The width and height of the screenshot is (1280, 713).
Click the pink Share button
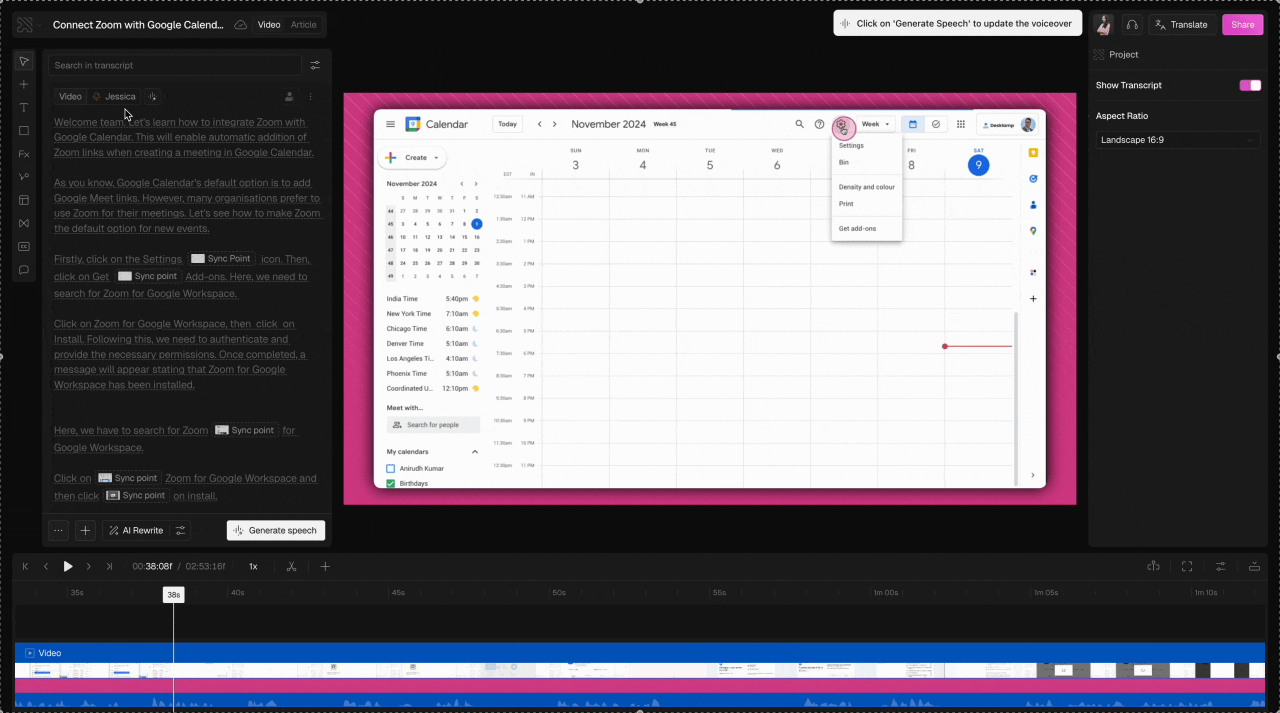coord(1242,25)
